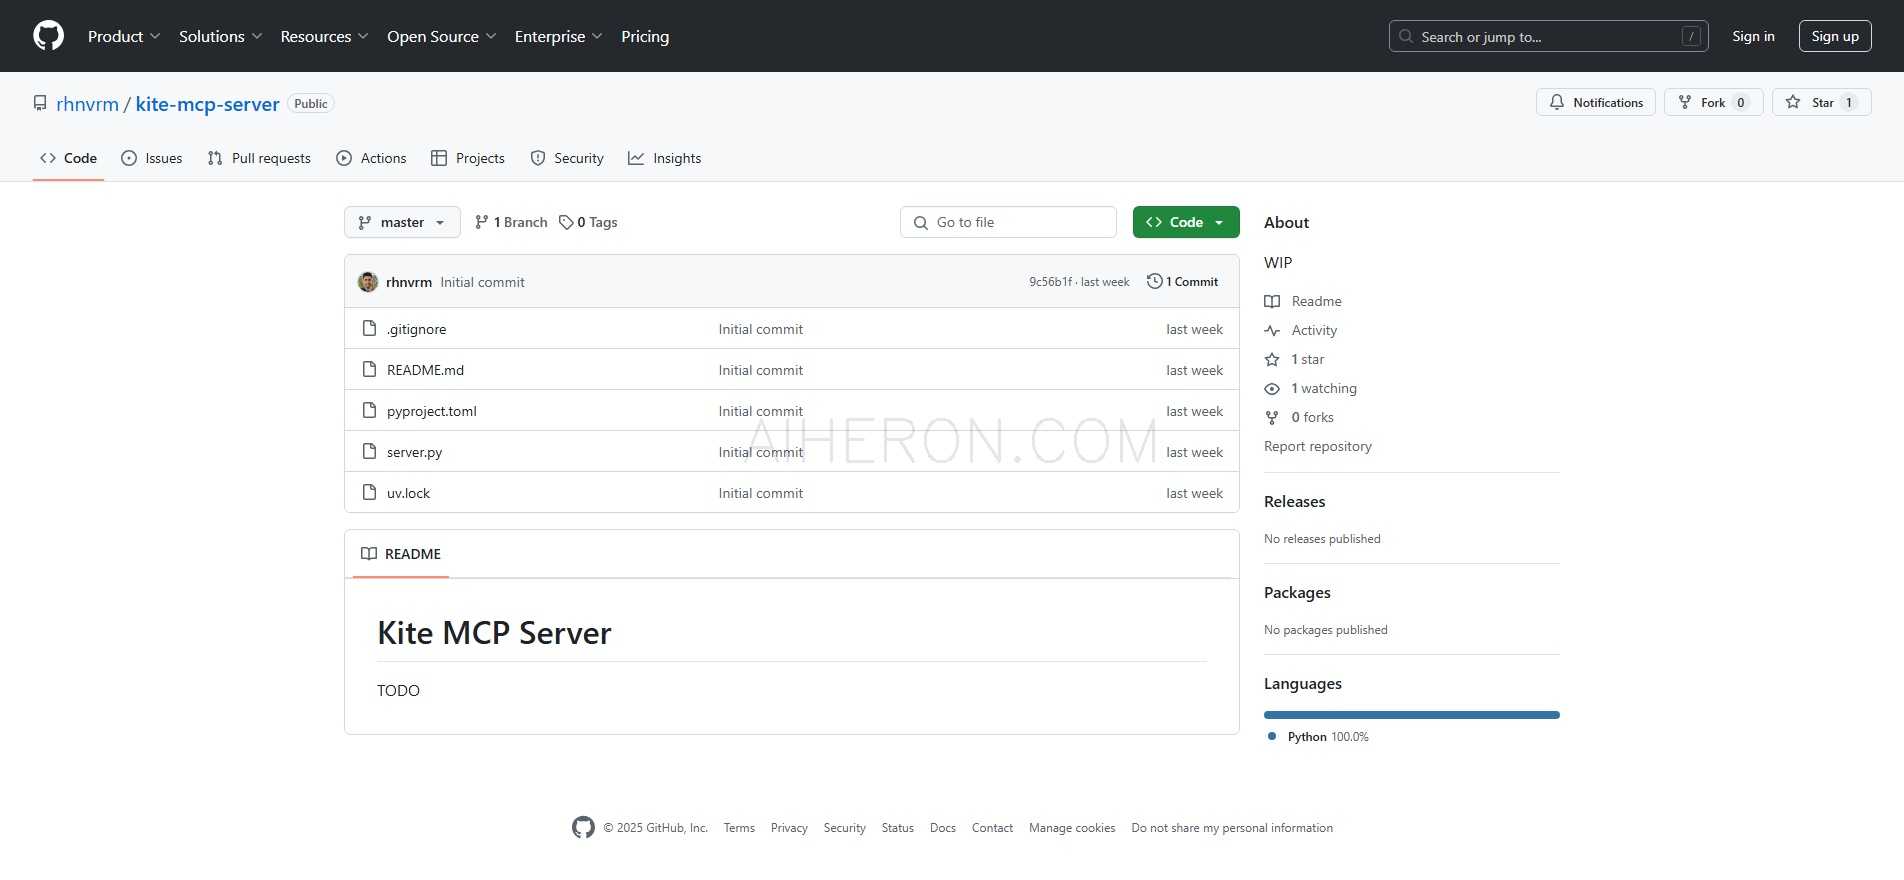Click the tag icon next to 0 Tags
This screenshot has width=1904, height=880.
[566, 222]
